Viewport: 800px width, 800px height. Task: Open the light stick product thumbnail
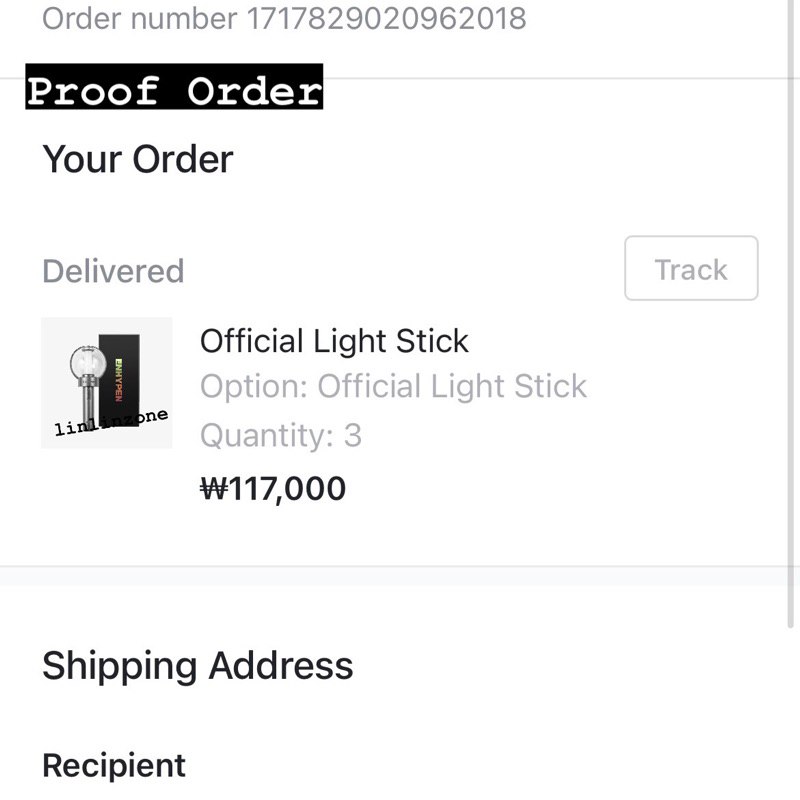(107, 383)
